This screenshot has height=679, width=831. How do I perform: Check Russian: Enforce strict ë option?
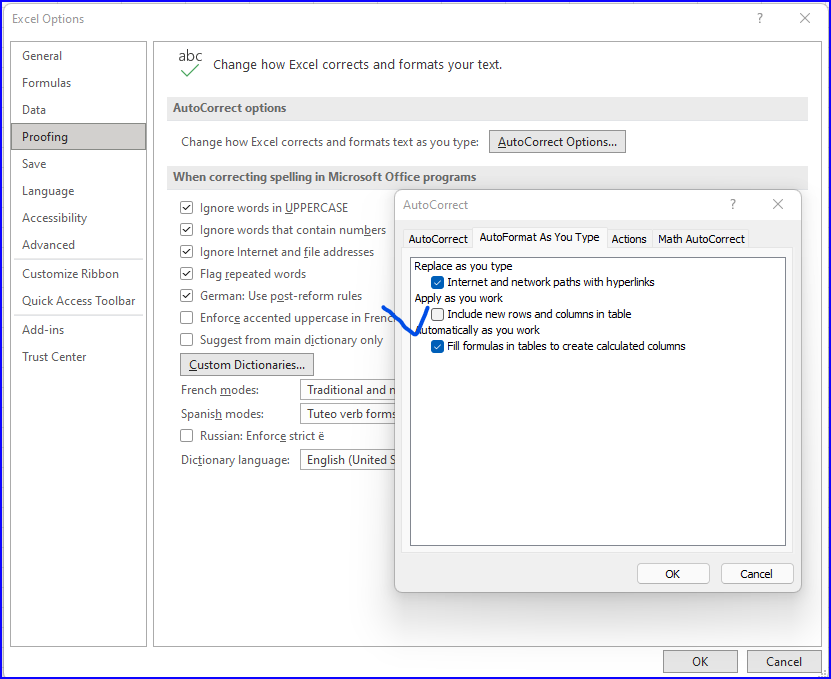point(187,436)
